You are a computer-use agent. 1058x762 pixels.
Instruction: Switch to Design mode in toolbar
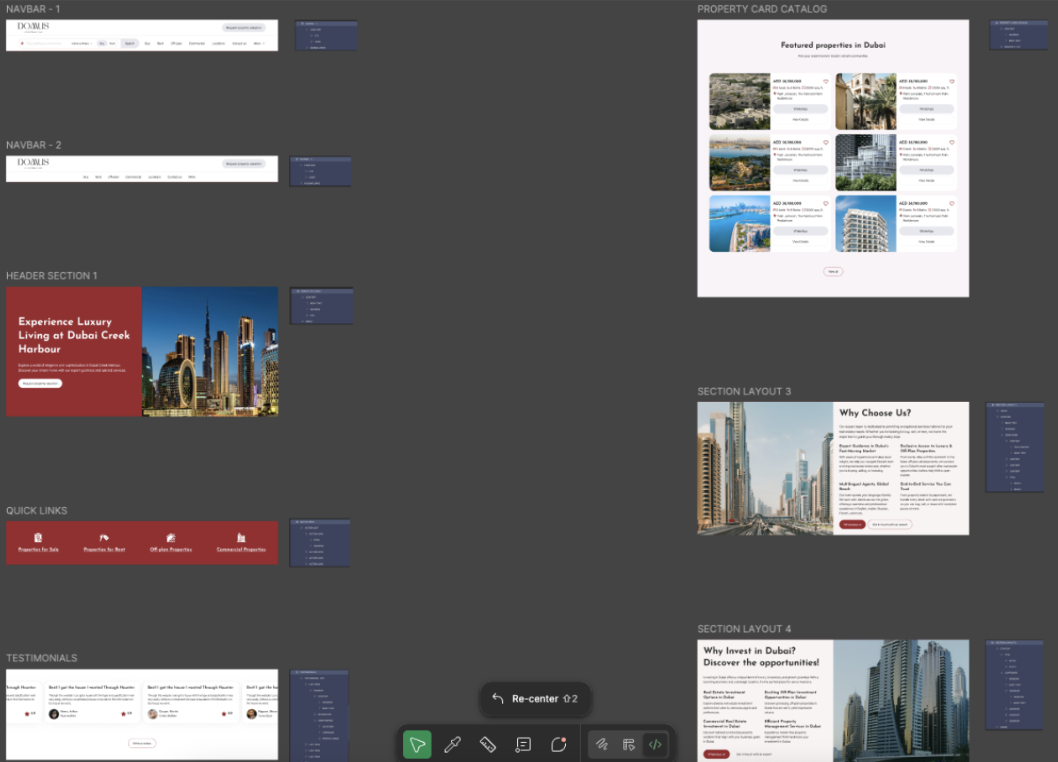point(629,744)
